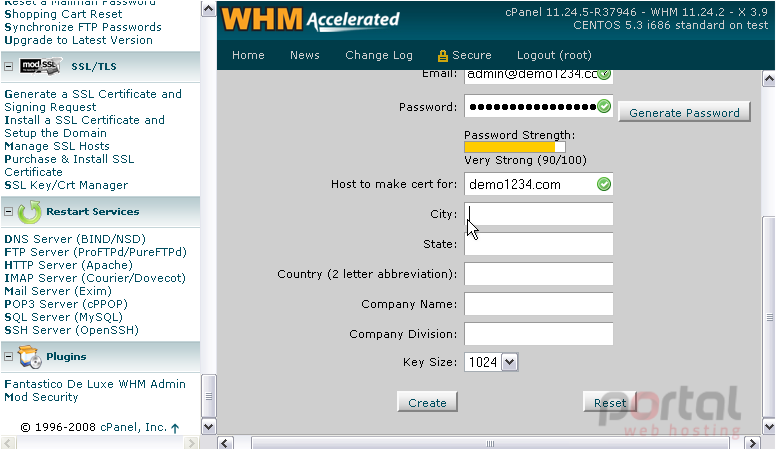The height and width of the screenshot is (450, 776).
Task: Open the Change Log menu item
Action: [379, 55]
